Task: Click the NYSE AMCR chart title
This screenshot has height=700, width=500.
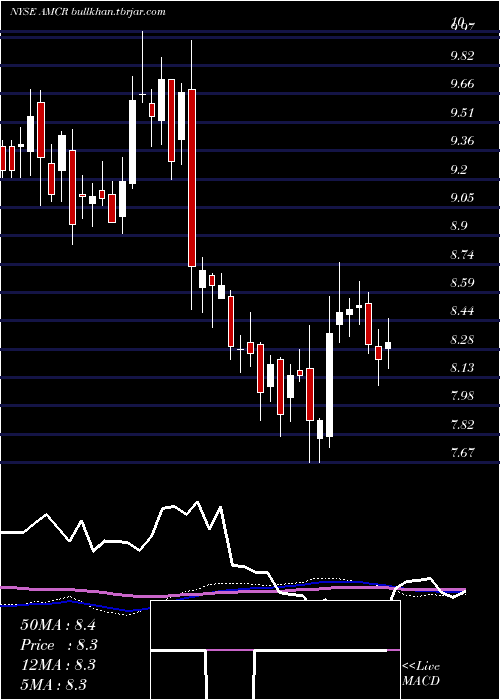Action: (x=39, y=12)
